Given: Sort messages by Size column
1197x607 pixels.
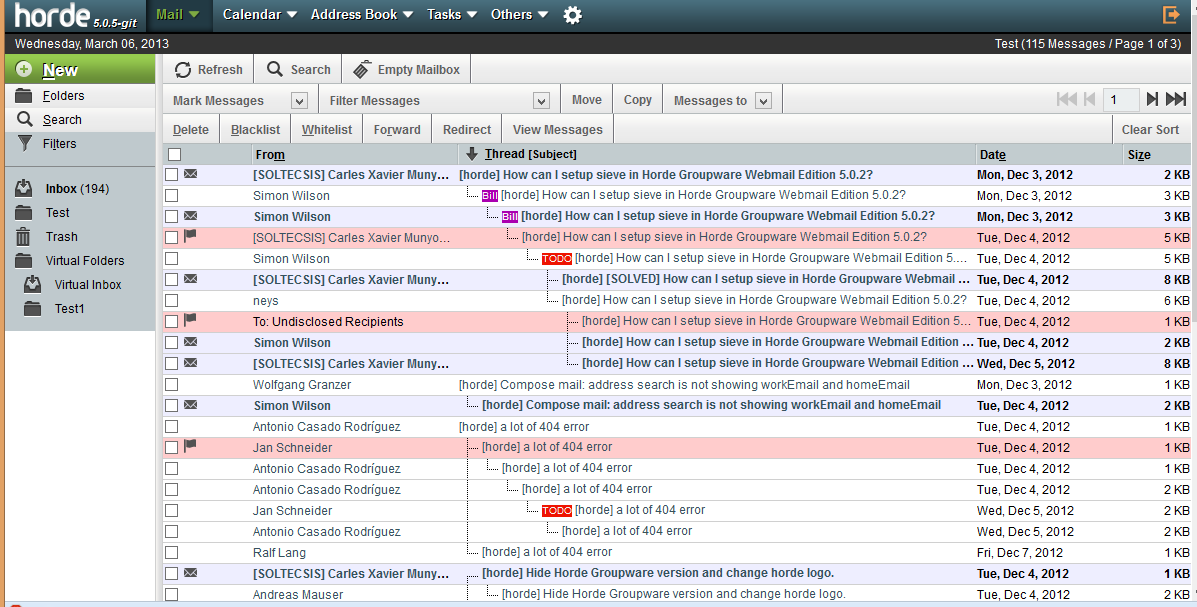Looking at the screenshot, I should (x=1139, y=155).
